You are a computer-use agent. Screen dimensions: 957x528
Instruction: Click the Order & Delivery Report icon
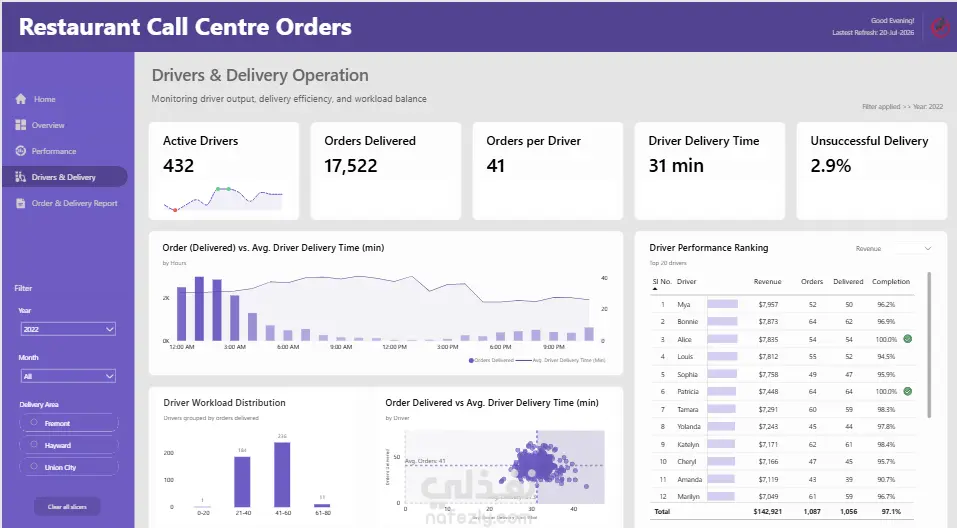click(21, 203)
